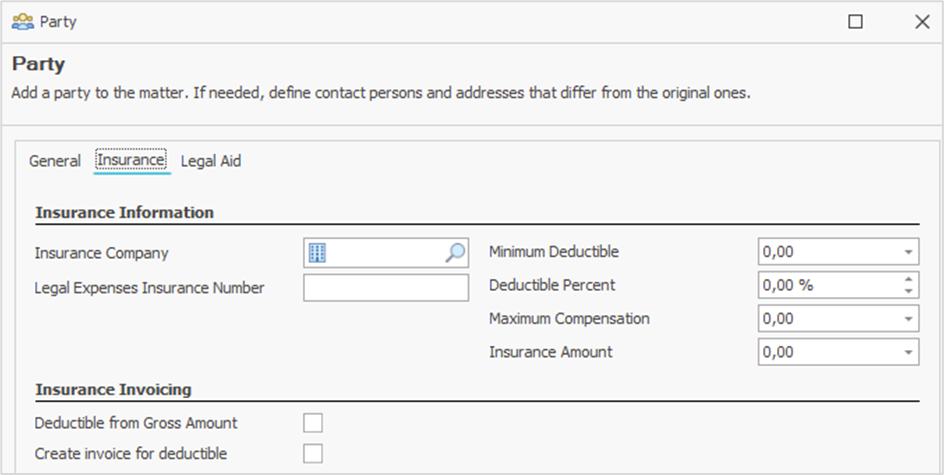This screenshot has width=944, height=475.
Task: Switch to the General tab
Action: pyautogui.click(x=55, y=161)
